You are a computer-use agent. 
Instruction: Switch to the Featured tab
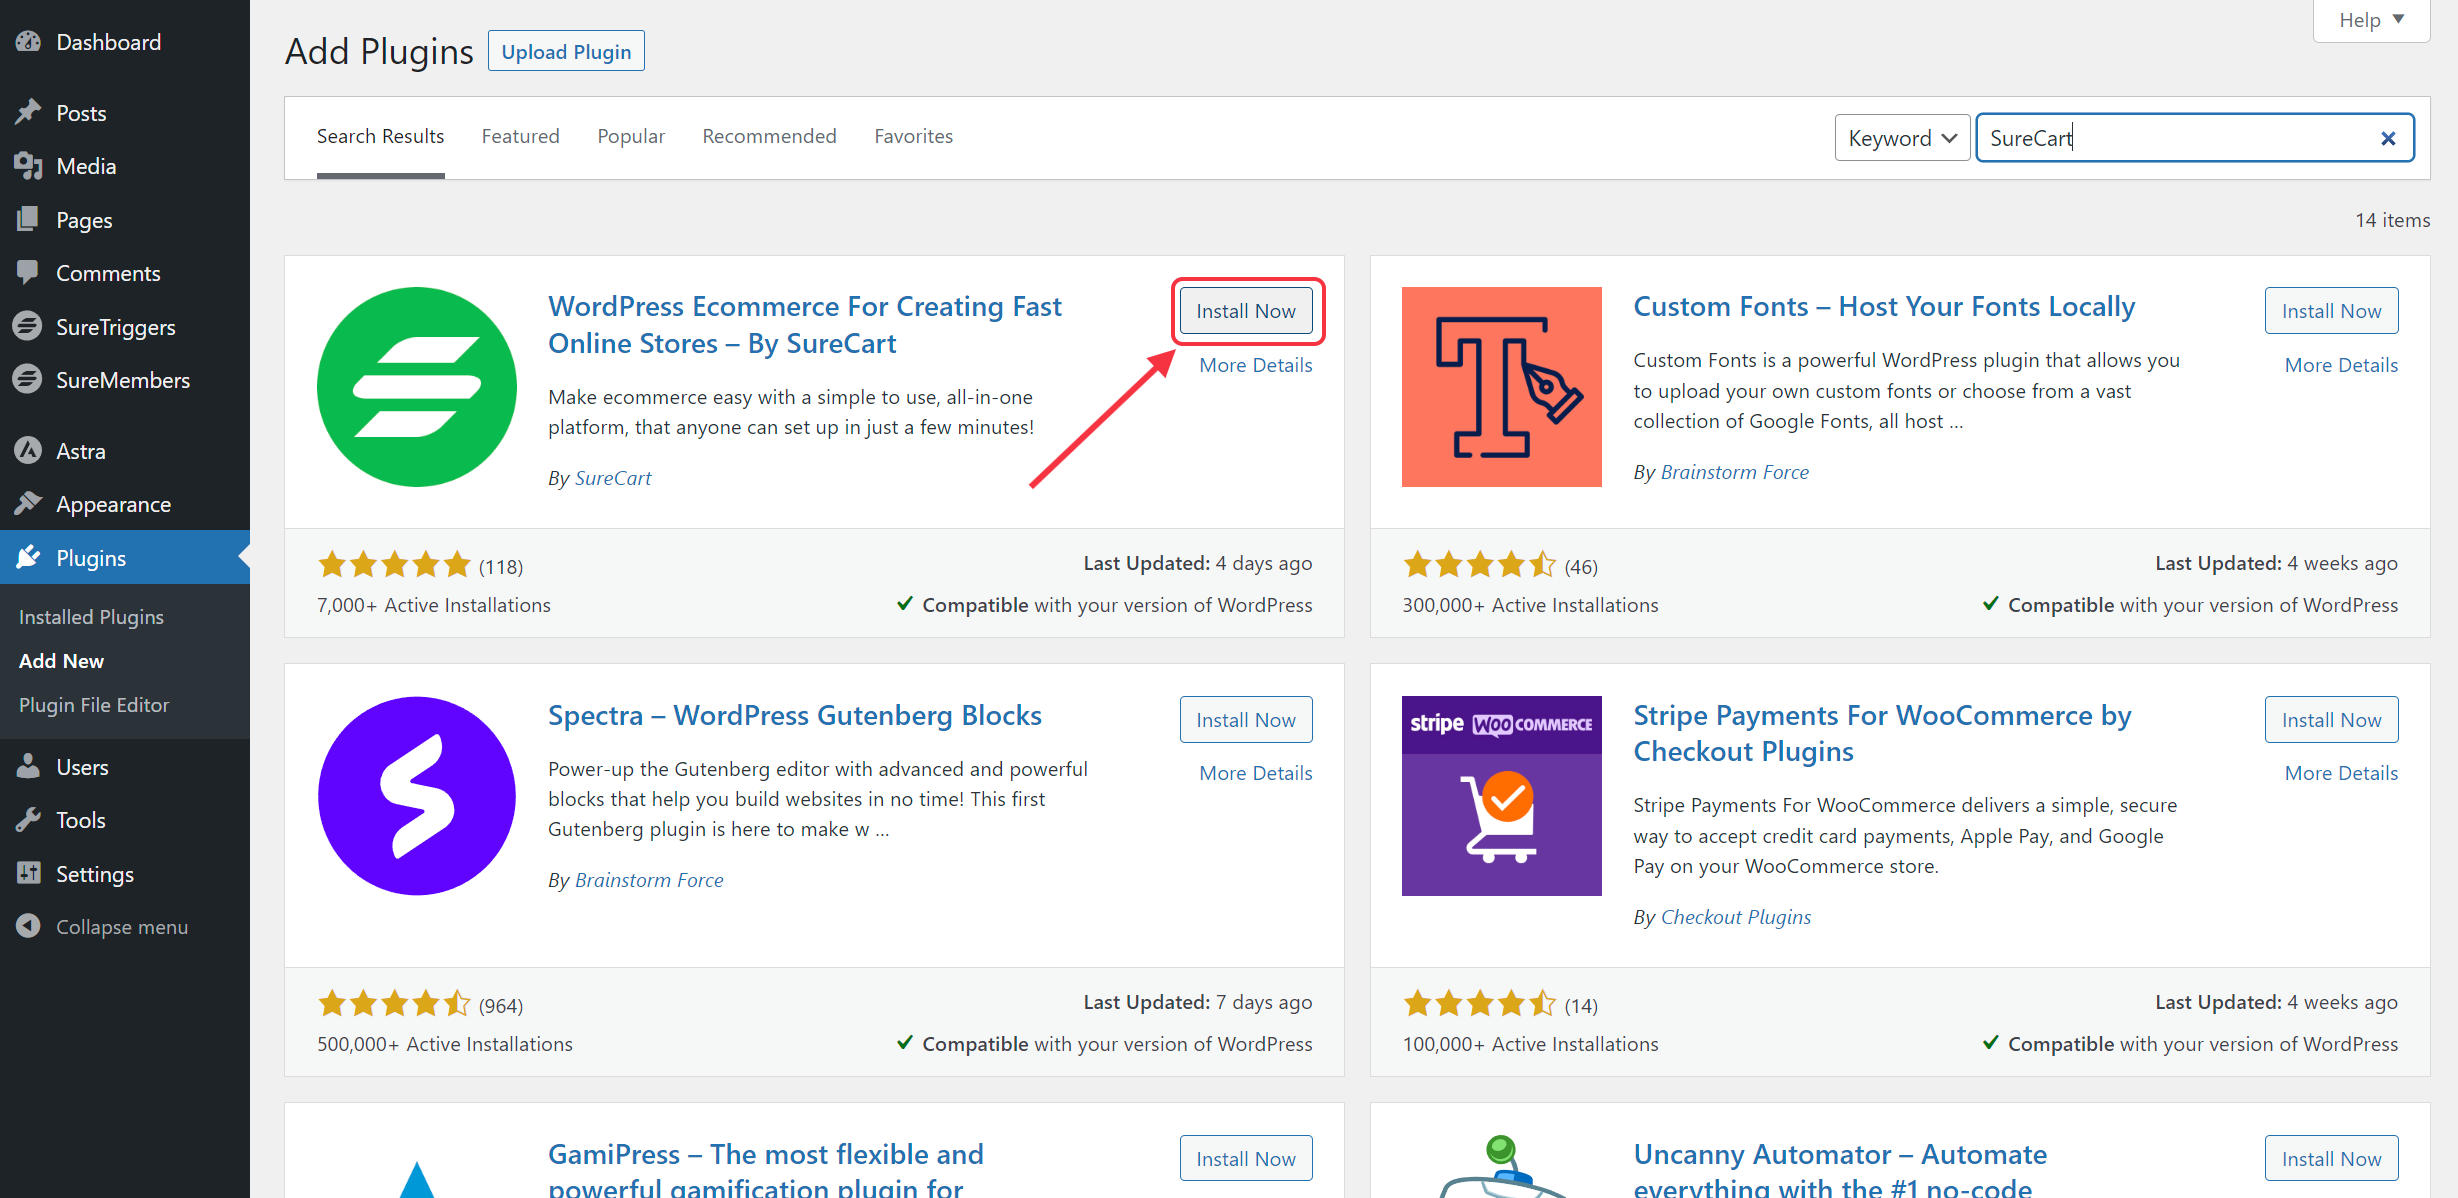tap(520, 136)
